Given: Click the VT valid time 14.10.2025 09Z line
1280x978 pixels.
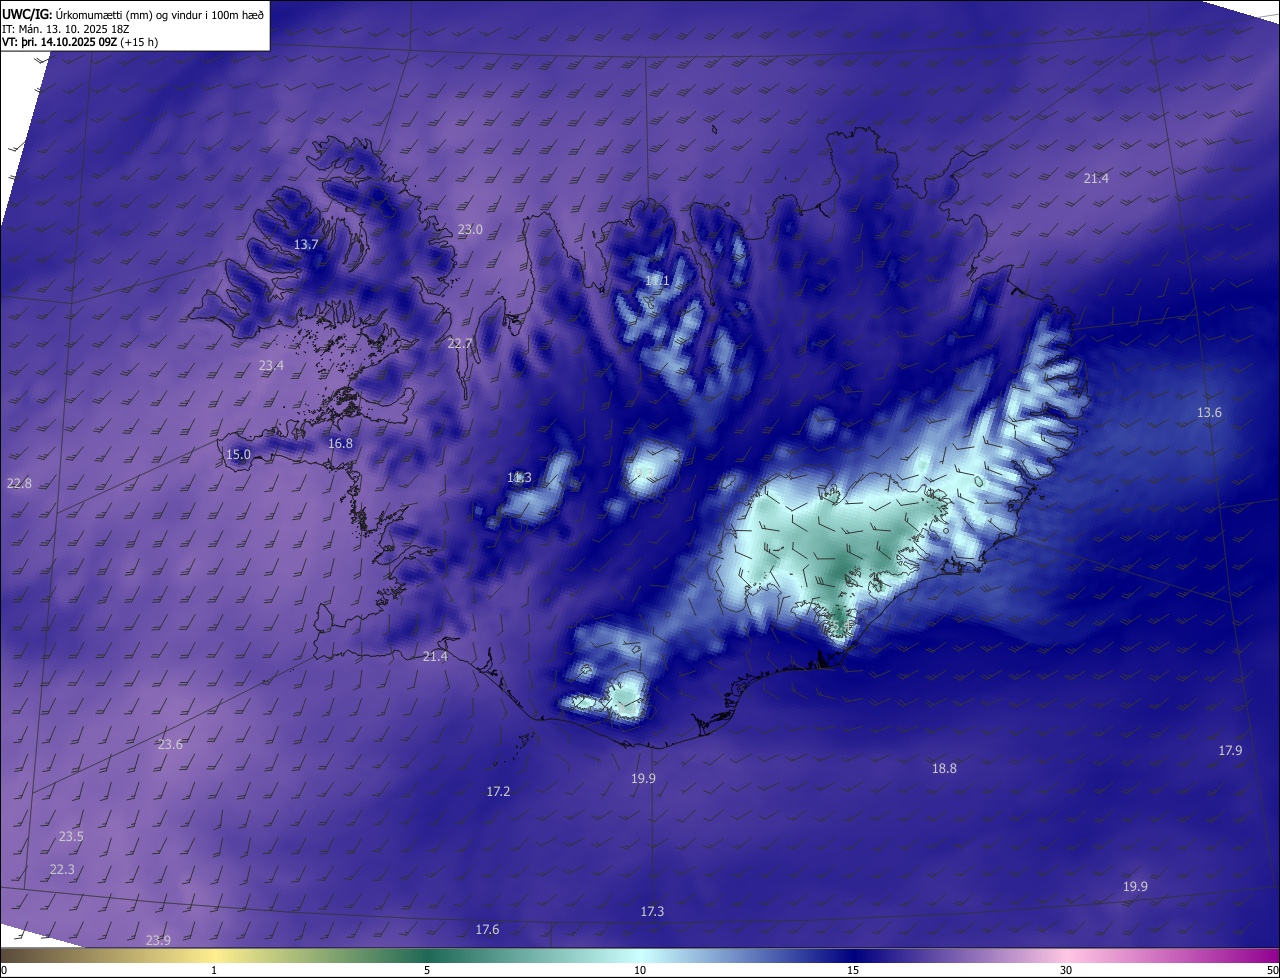Looking at the screenshot, I should tap(80, 42).
